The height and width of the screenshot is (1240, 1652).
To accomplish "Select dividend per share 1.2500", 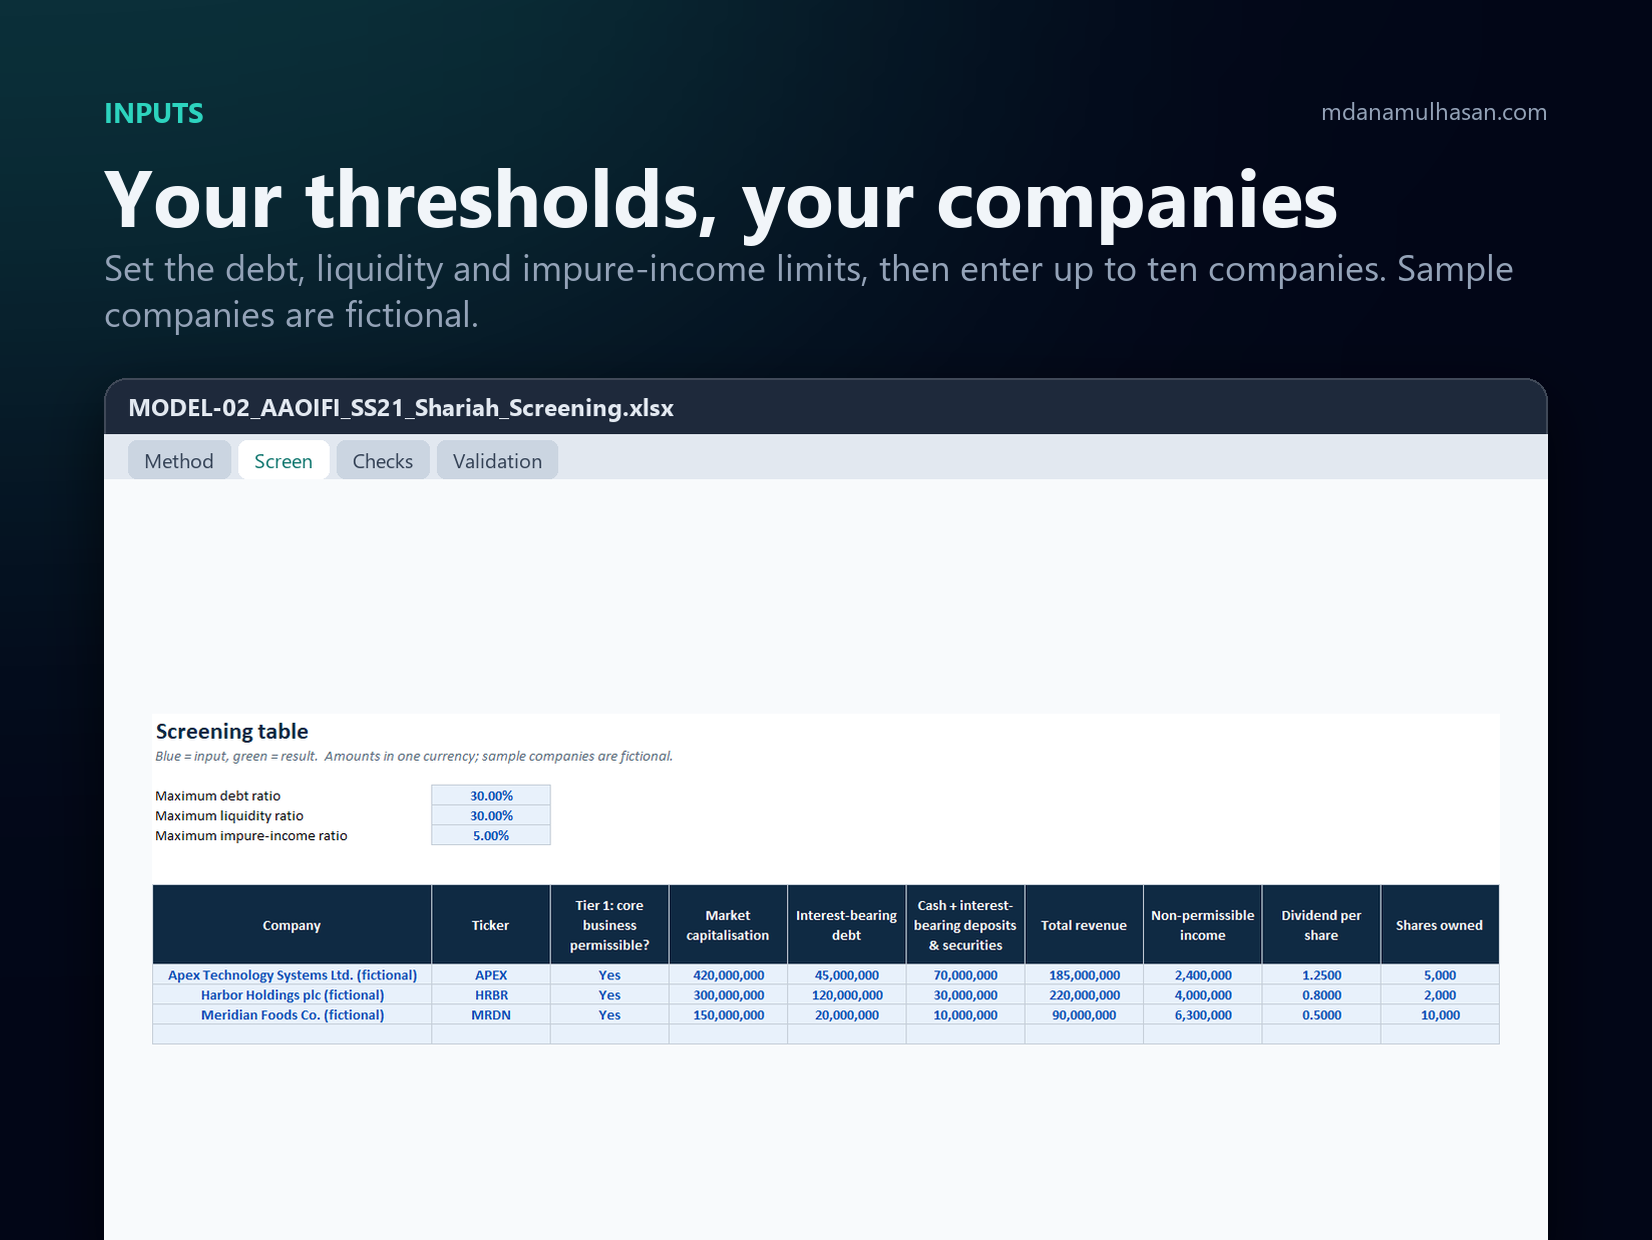I will [1322, 975].
